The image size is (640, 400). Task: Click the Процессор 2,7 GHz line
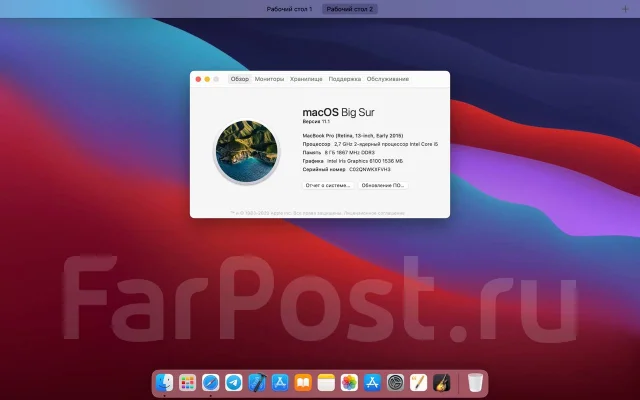(370, 144)
